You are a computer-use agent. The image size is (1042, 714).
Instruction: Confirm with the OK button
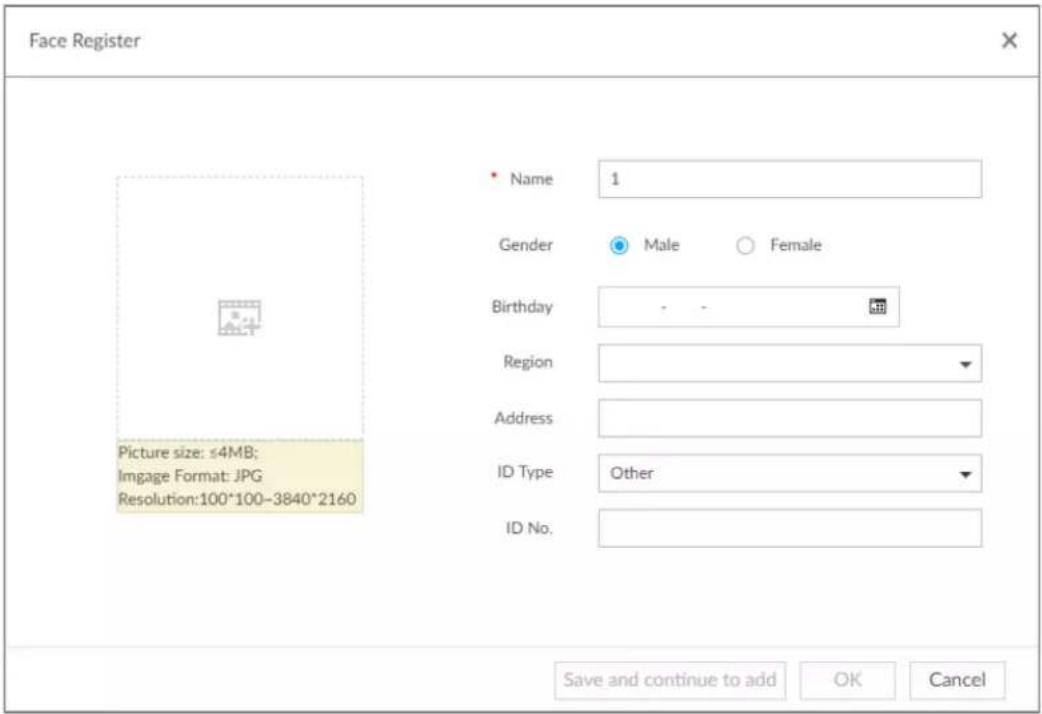point(847,680)
